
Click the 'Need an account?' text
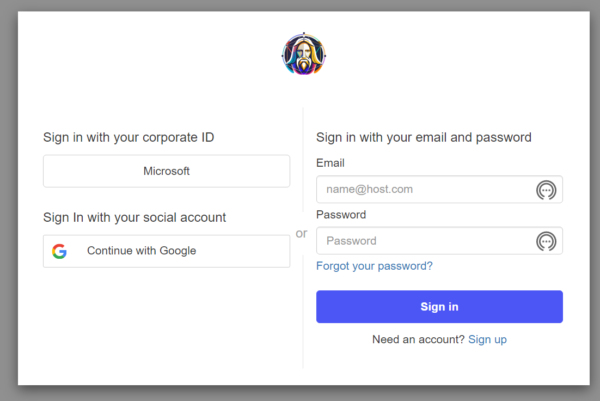point(418,340)
